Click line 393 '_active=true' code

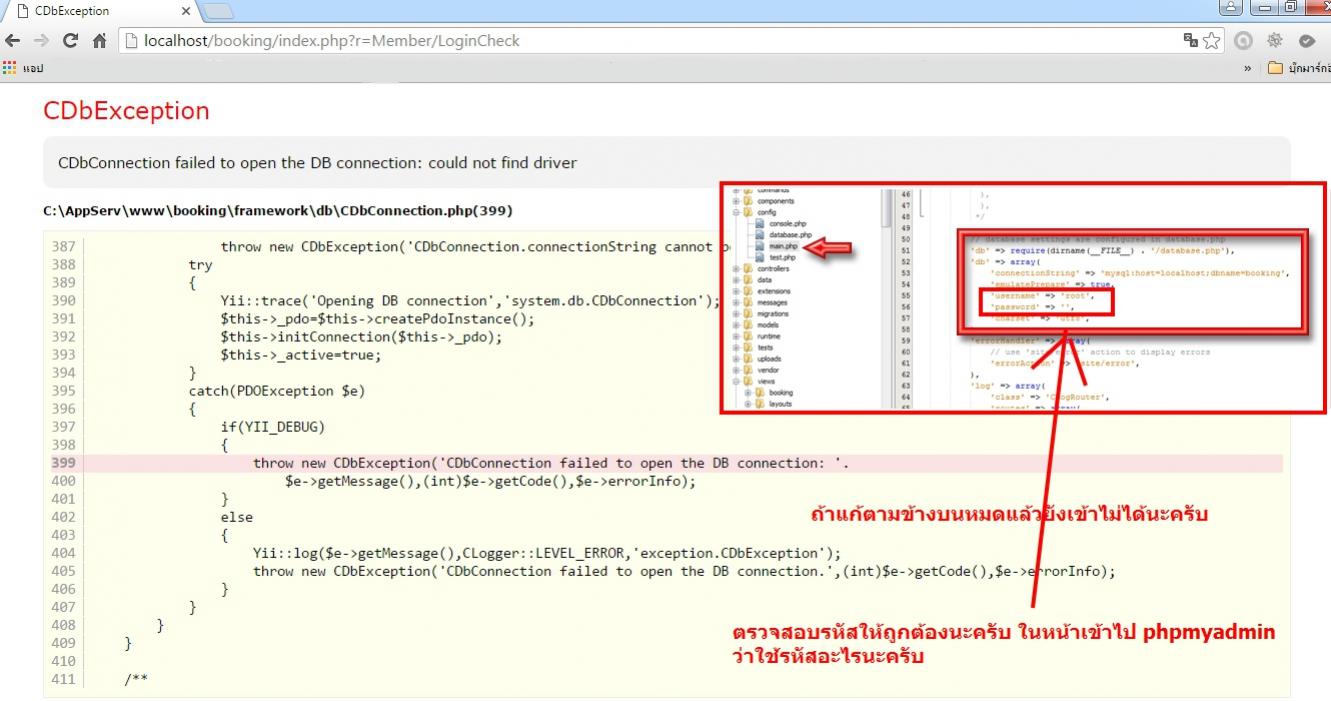click(x=301, y=355)
